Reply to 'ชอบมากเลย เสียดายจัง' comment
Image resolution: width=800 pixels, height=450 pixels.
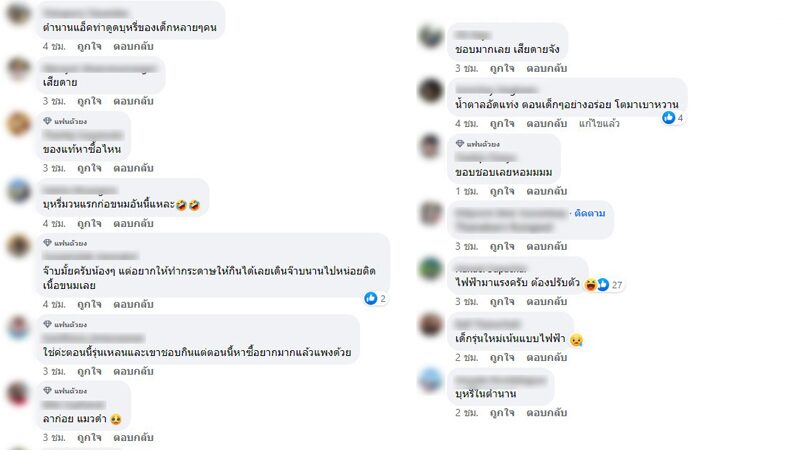pyautogui.click(x=546, y=68)
